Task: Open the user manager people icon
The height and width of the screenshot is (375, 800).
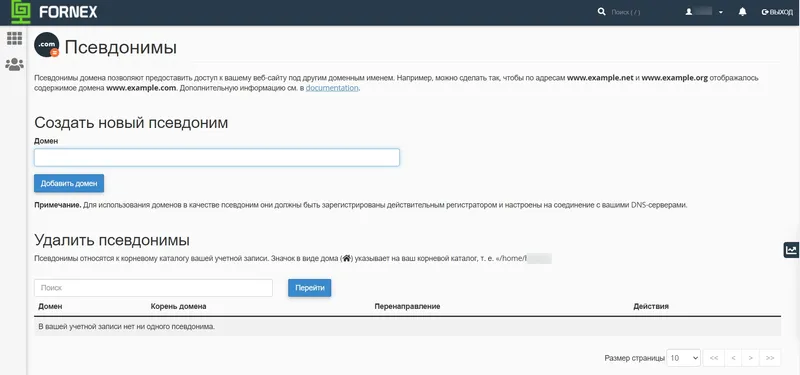Action: point(14,64)
